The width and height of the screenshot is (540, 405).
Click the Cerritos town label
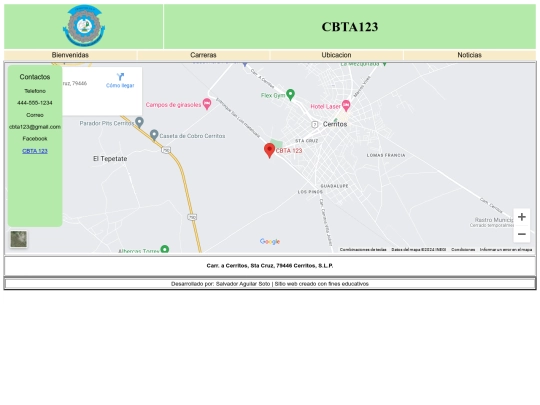tap(335, 124)
